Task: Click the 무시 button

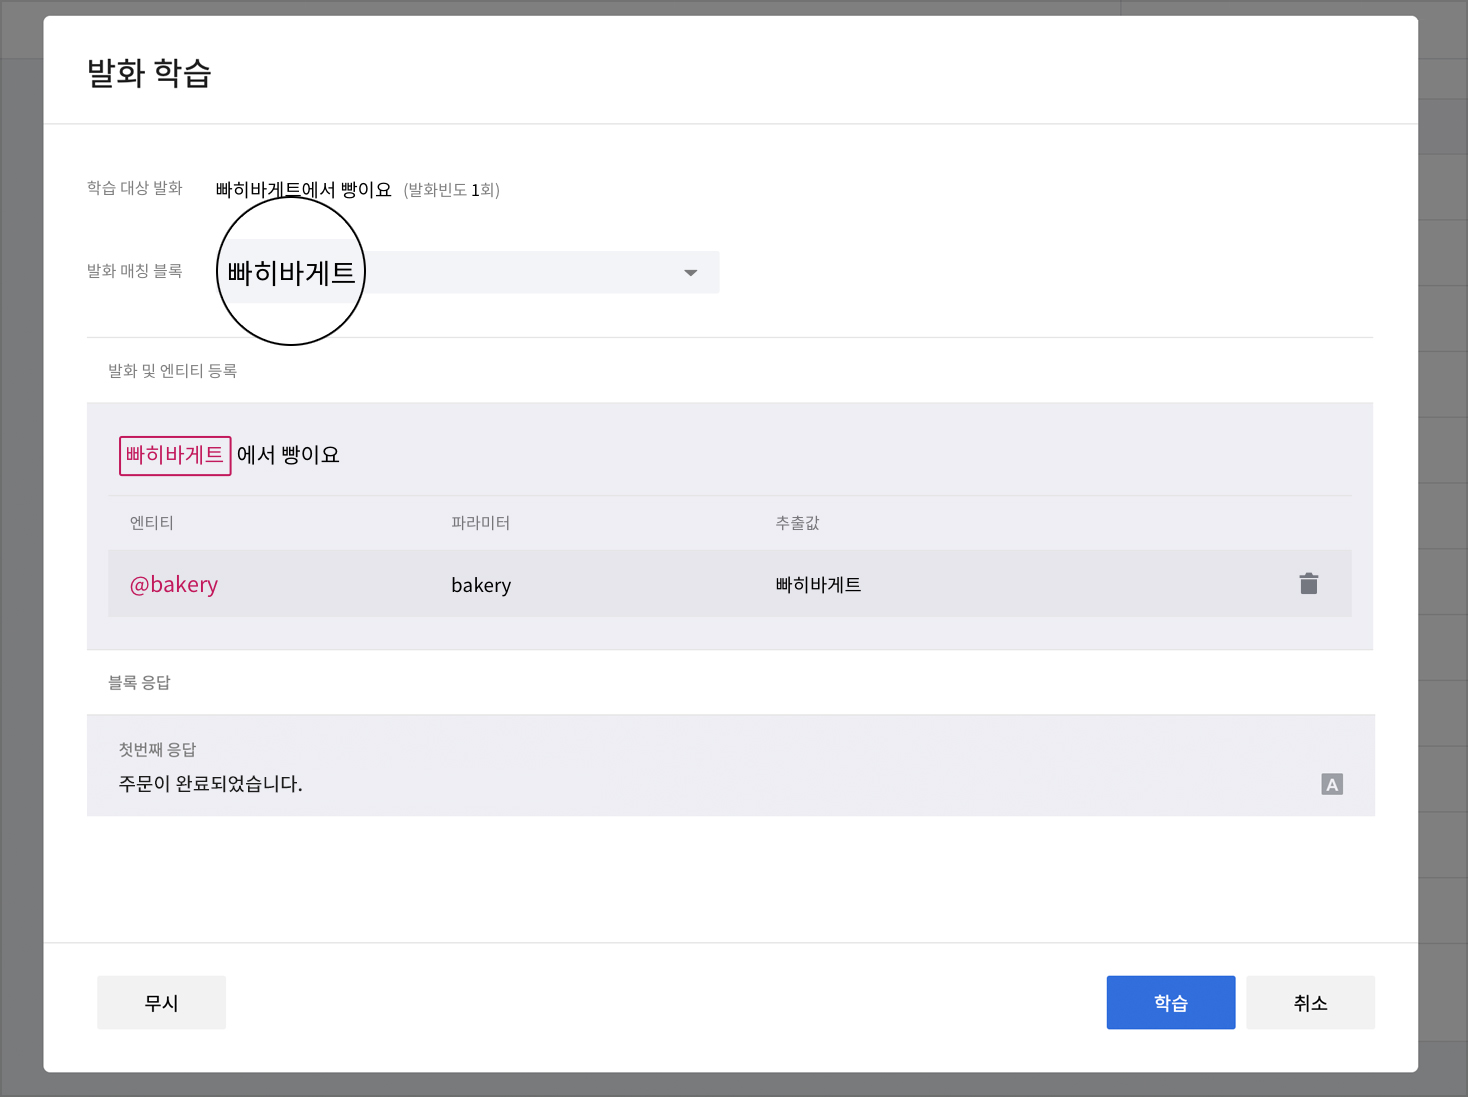Action: click(161, 1003)
